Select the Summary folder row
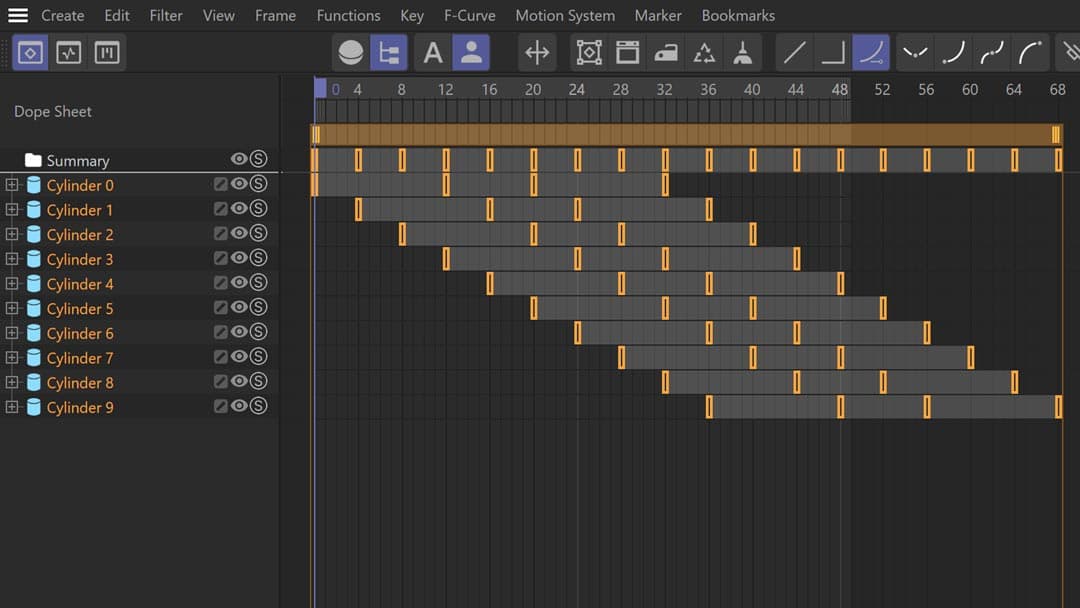Viewport: 1080px width, 608px height. pos(77,161)
